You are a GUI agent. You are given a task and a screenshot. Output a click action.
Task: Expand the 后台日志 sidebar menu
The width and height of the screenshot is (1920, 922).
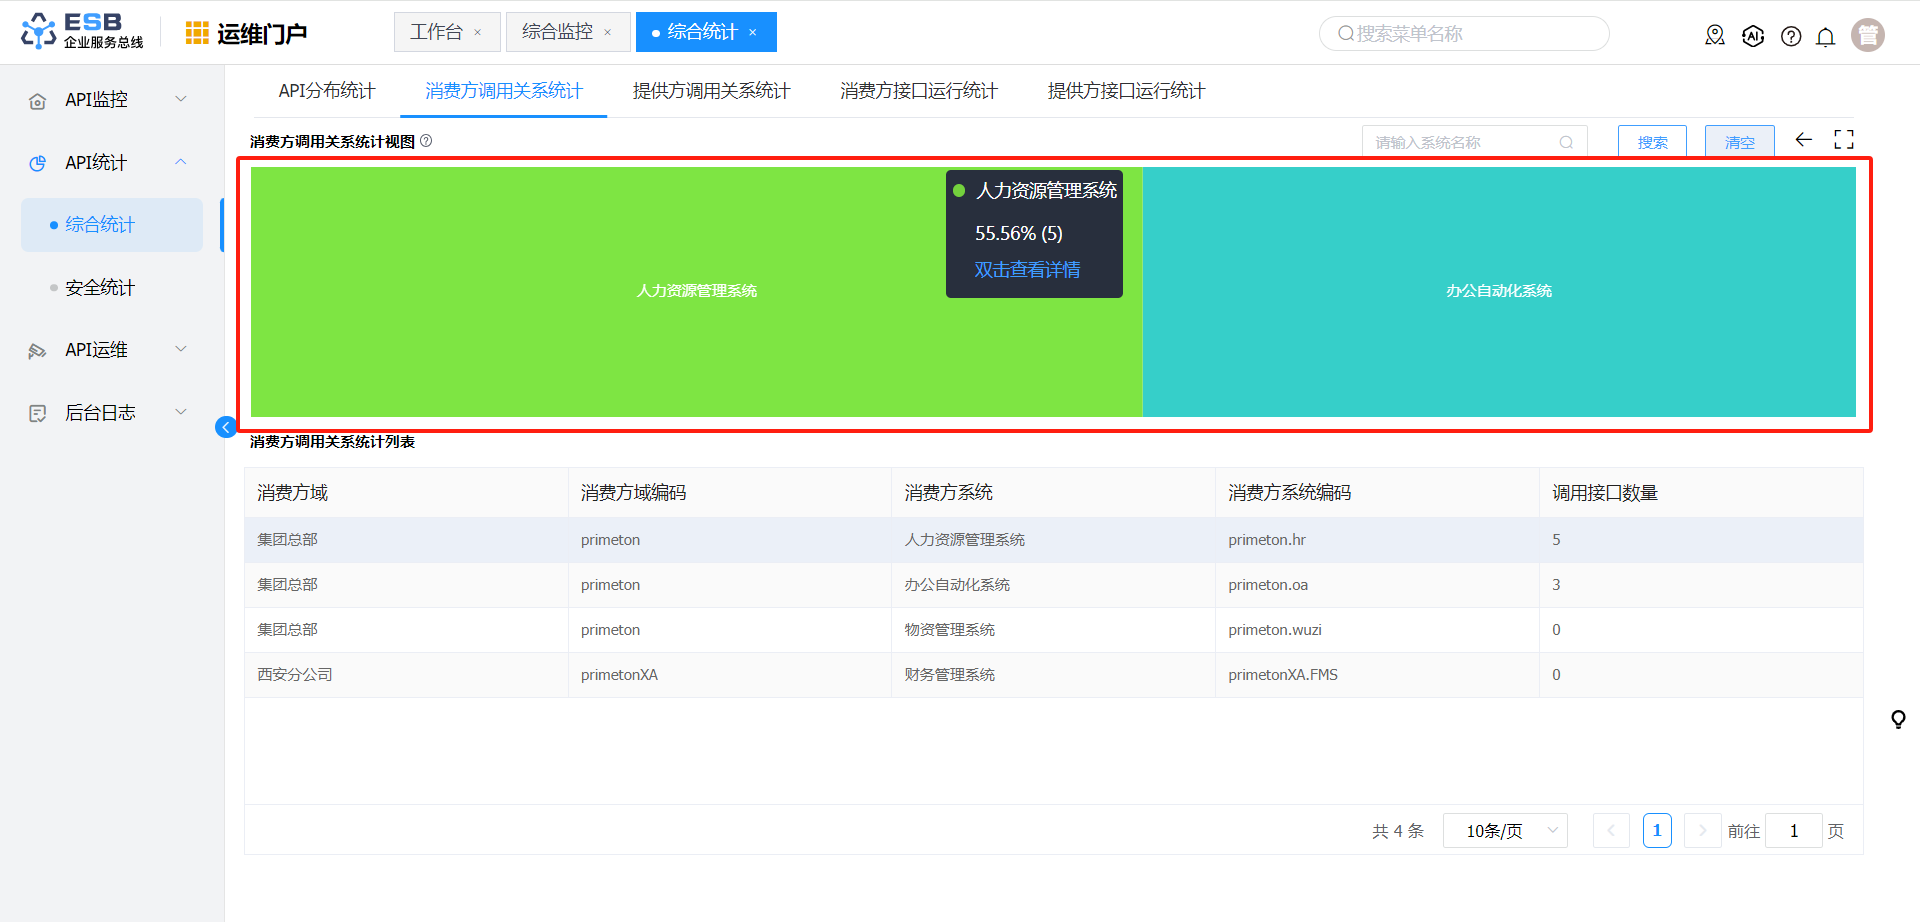pos(110,413)
